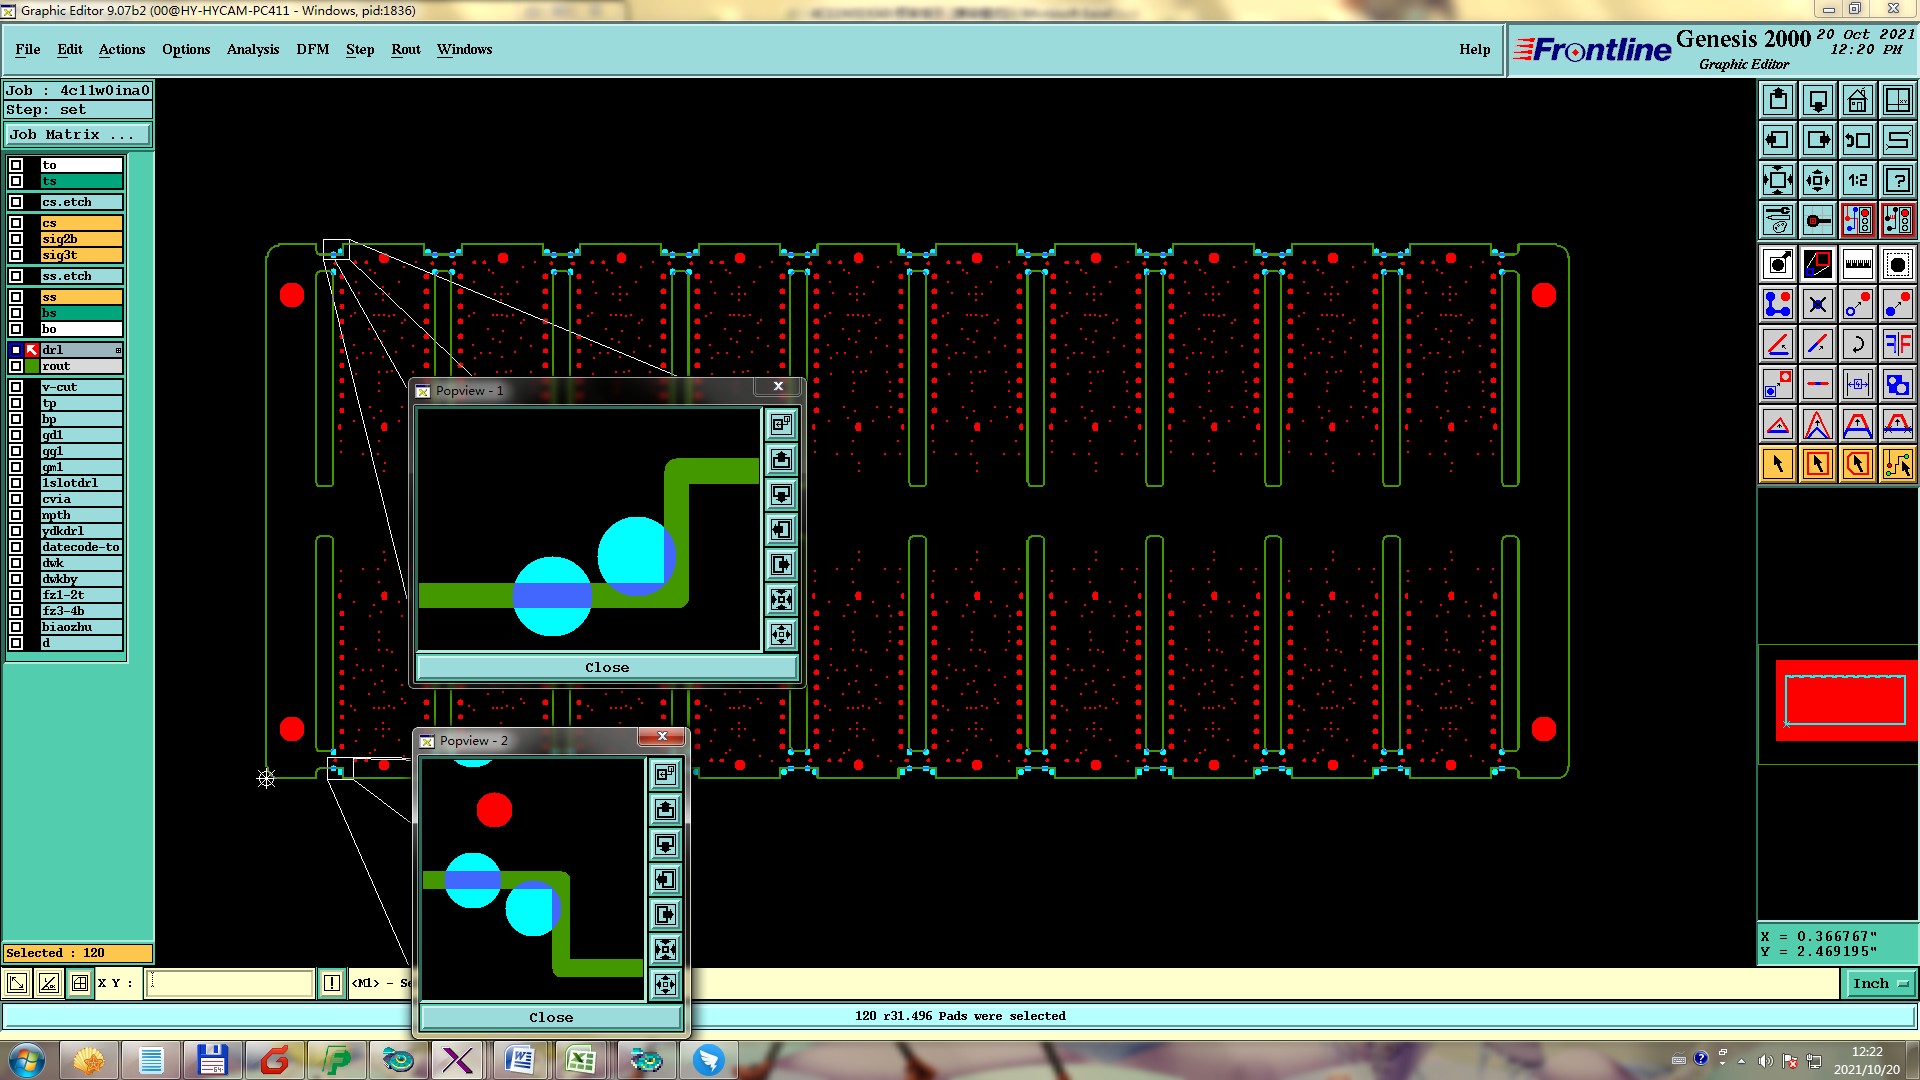This screenshot has height=1080, width=1920.
Task: Open the DFM menu
Action: [312, 49]
